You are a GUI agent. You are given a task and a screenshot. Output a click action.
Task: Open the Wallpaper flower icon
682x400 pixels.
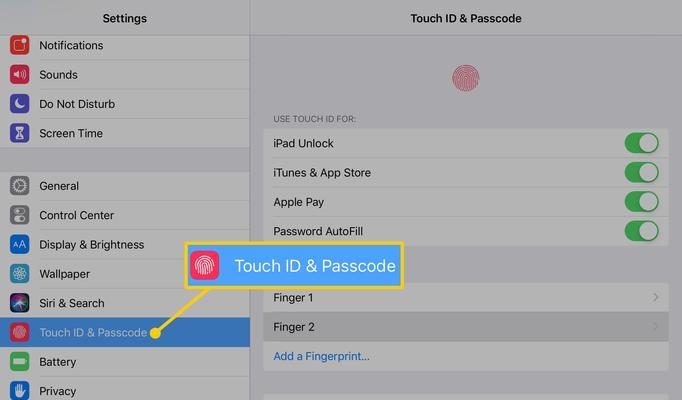pyautogui.click(x=20, y=274)
